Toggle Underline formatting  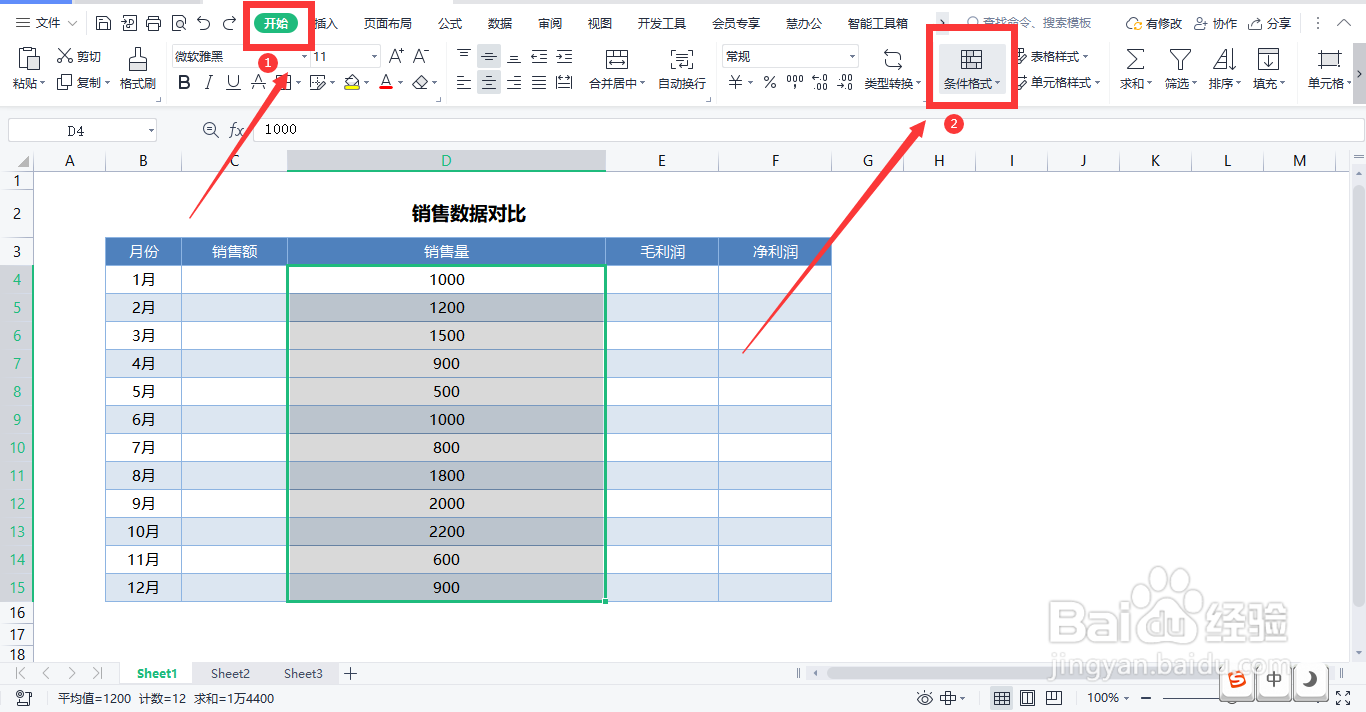click(x=234, y=83)
